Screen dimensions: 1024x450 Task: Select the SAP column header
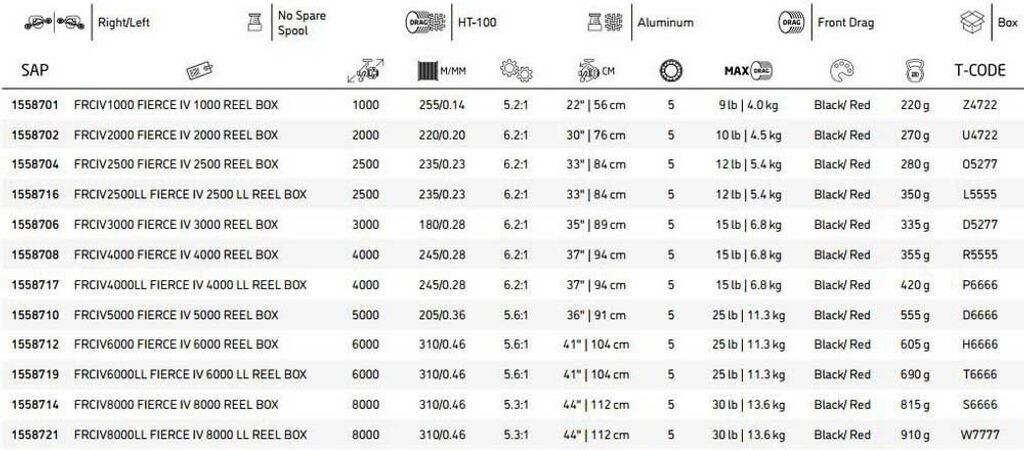(x=35, y=71)
